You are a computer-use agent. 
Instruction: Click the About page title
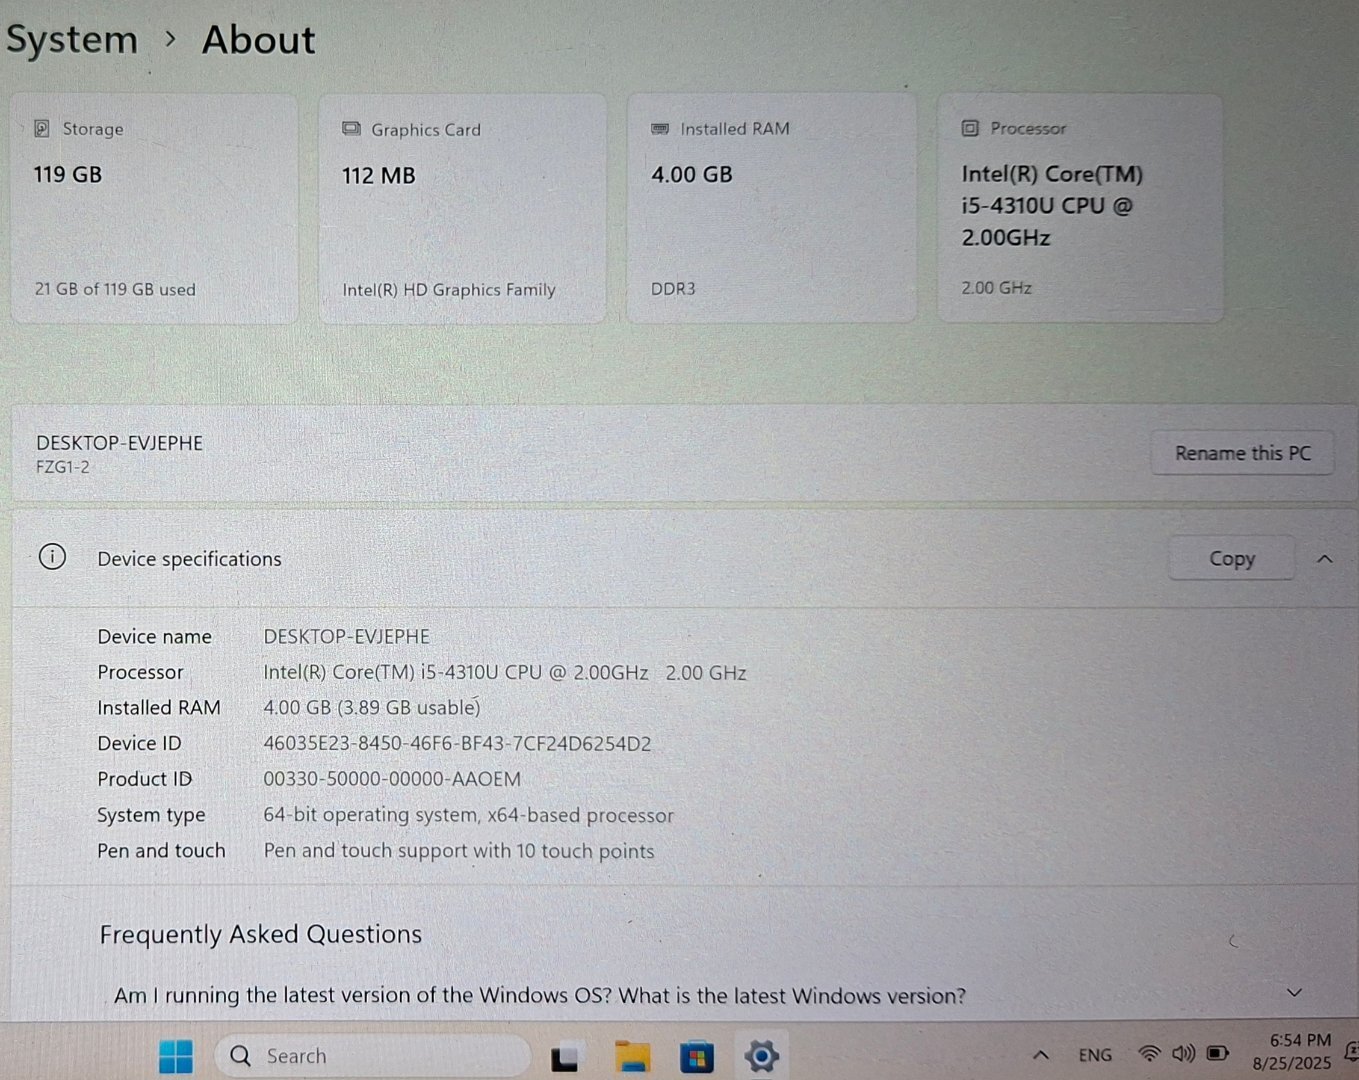tap(259, 40)
